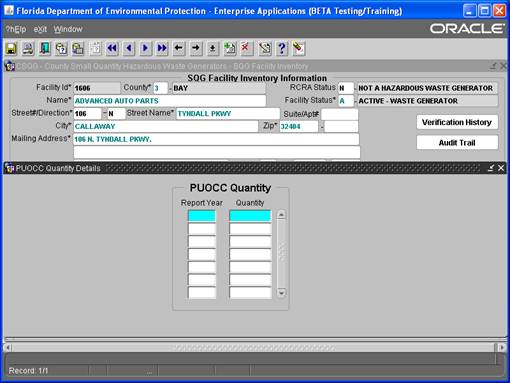Open the hElp menu
The image size is (510, 383).
coord(16,29)
